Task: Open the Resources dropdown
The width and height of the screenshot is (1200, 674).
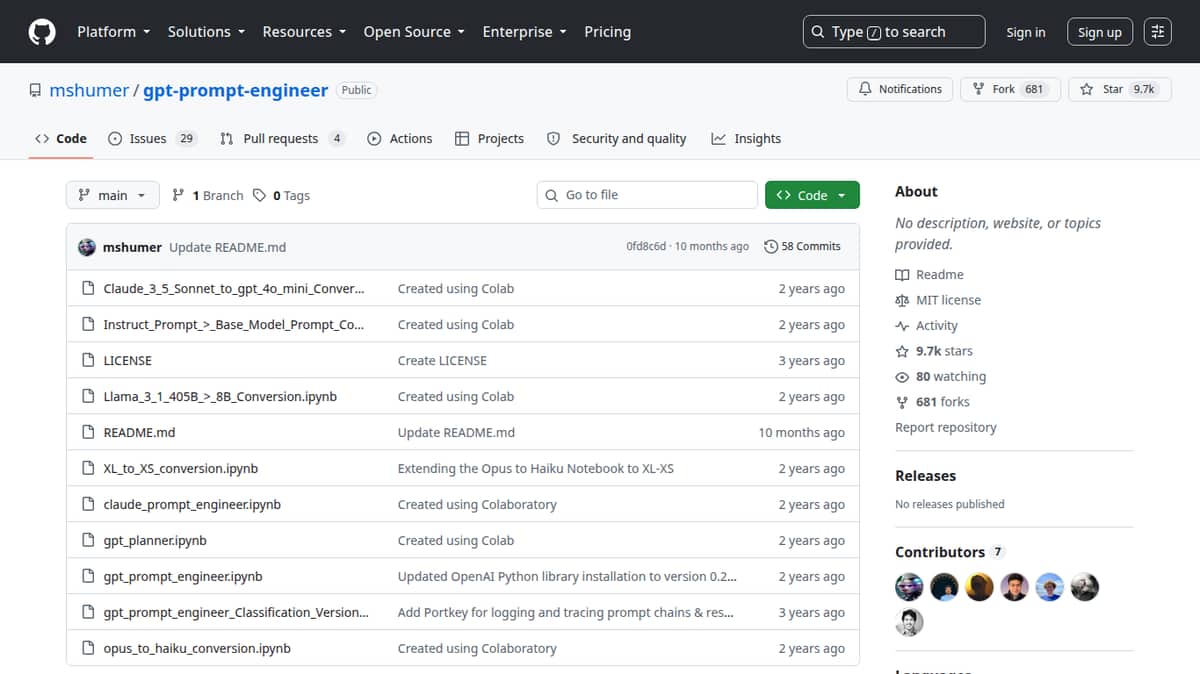Action: click(x=304, y=32)
